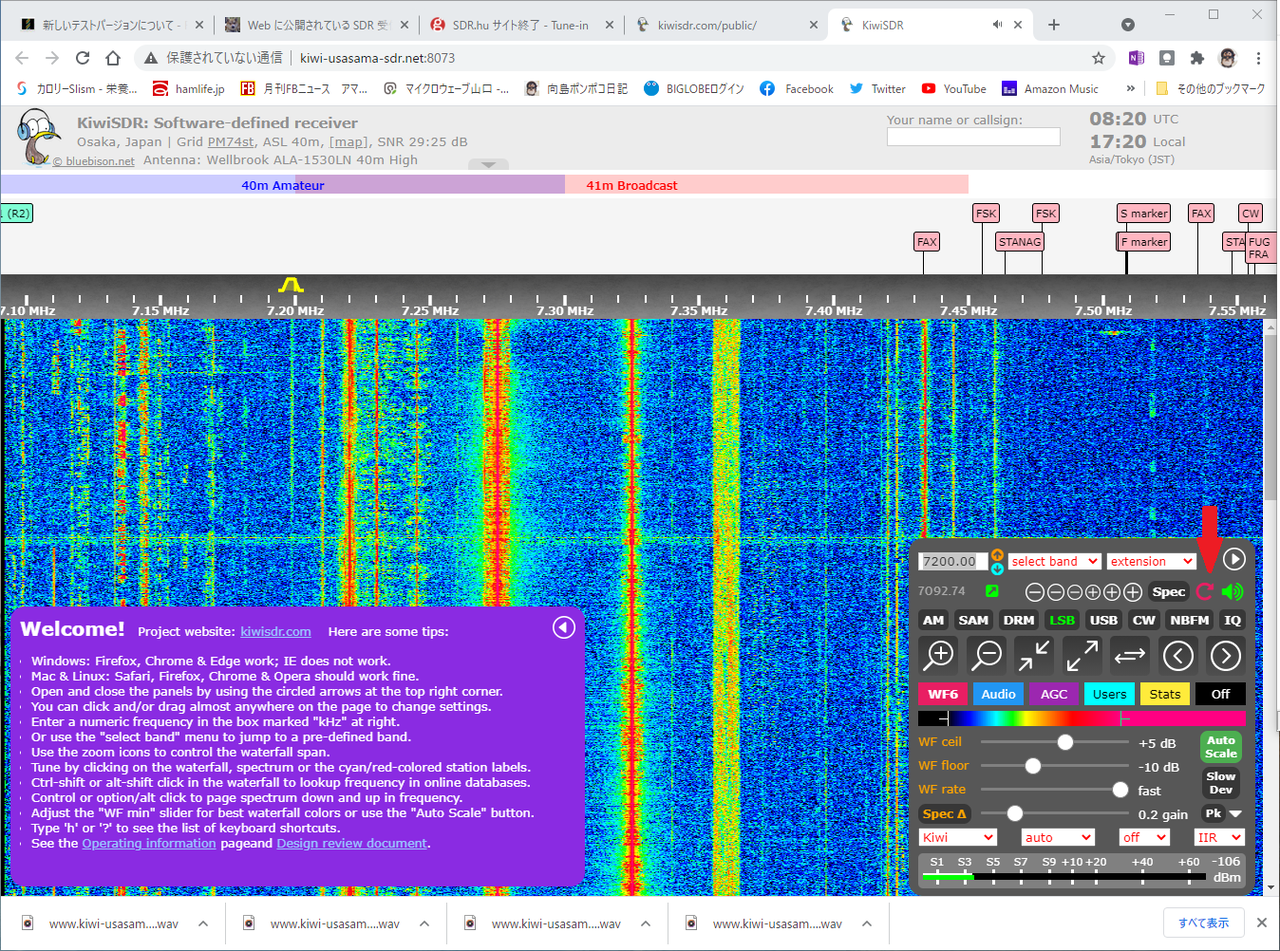Switch to the Audio settings tab
The height and width of the screenshot is (951, 1280).
(x=998, y=694)
